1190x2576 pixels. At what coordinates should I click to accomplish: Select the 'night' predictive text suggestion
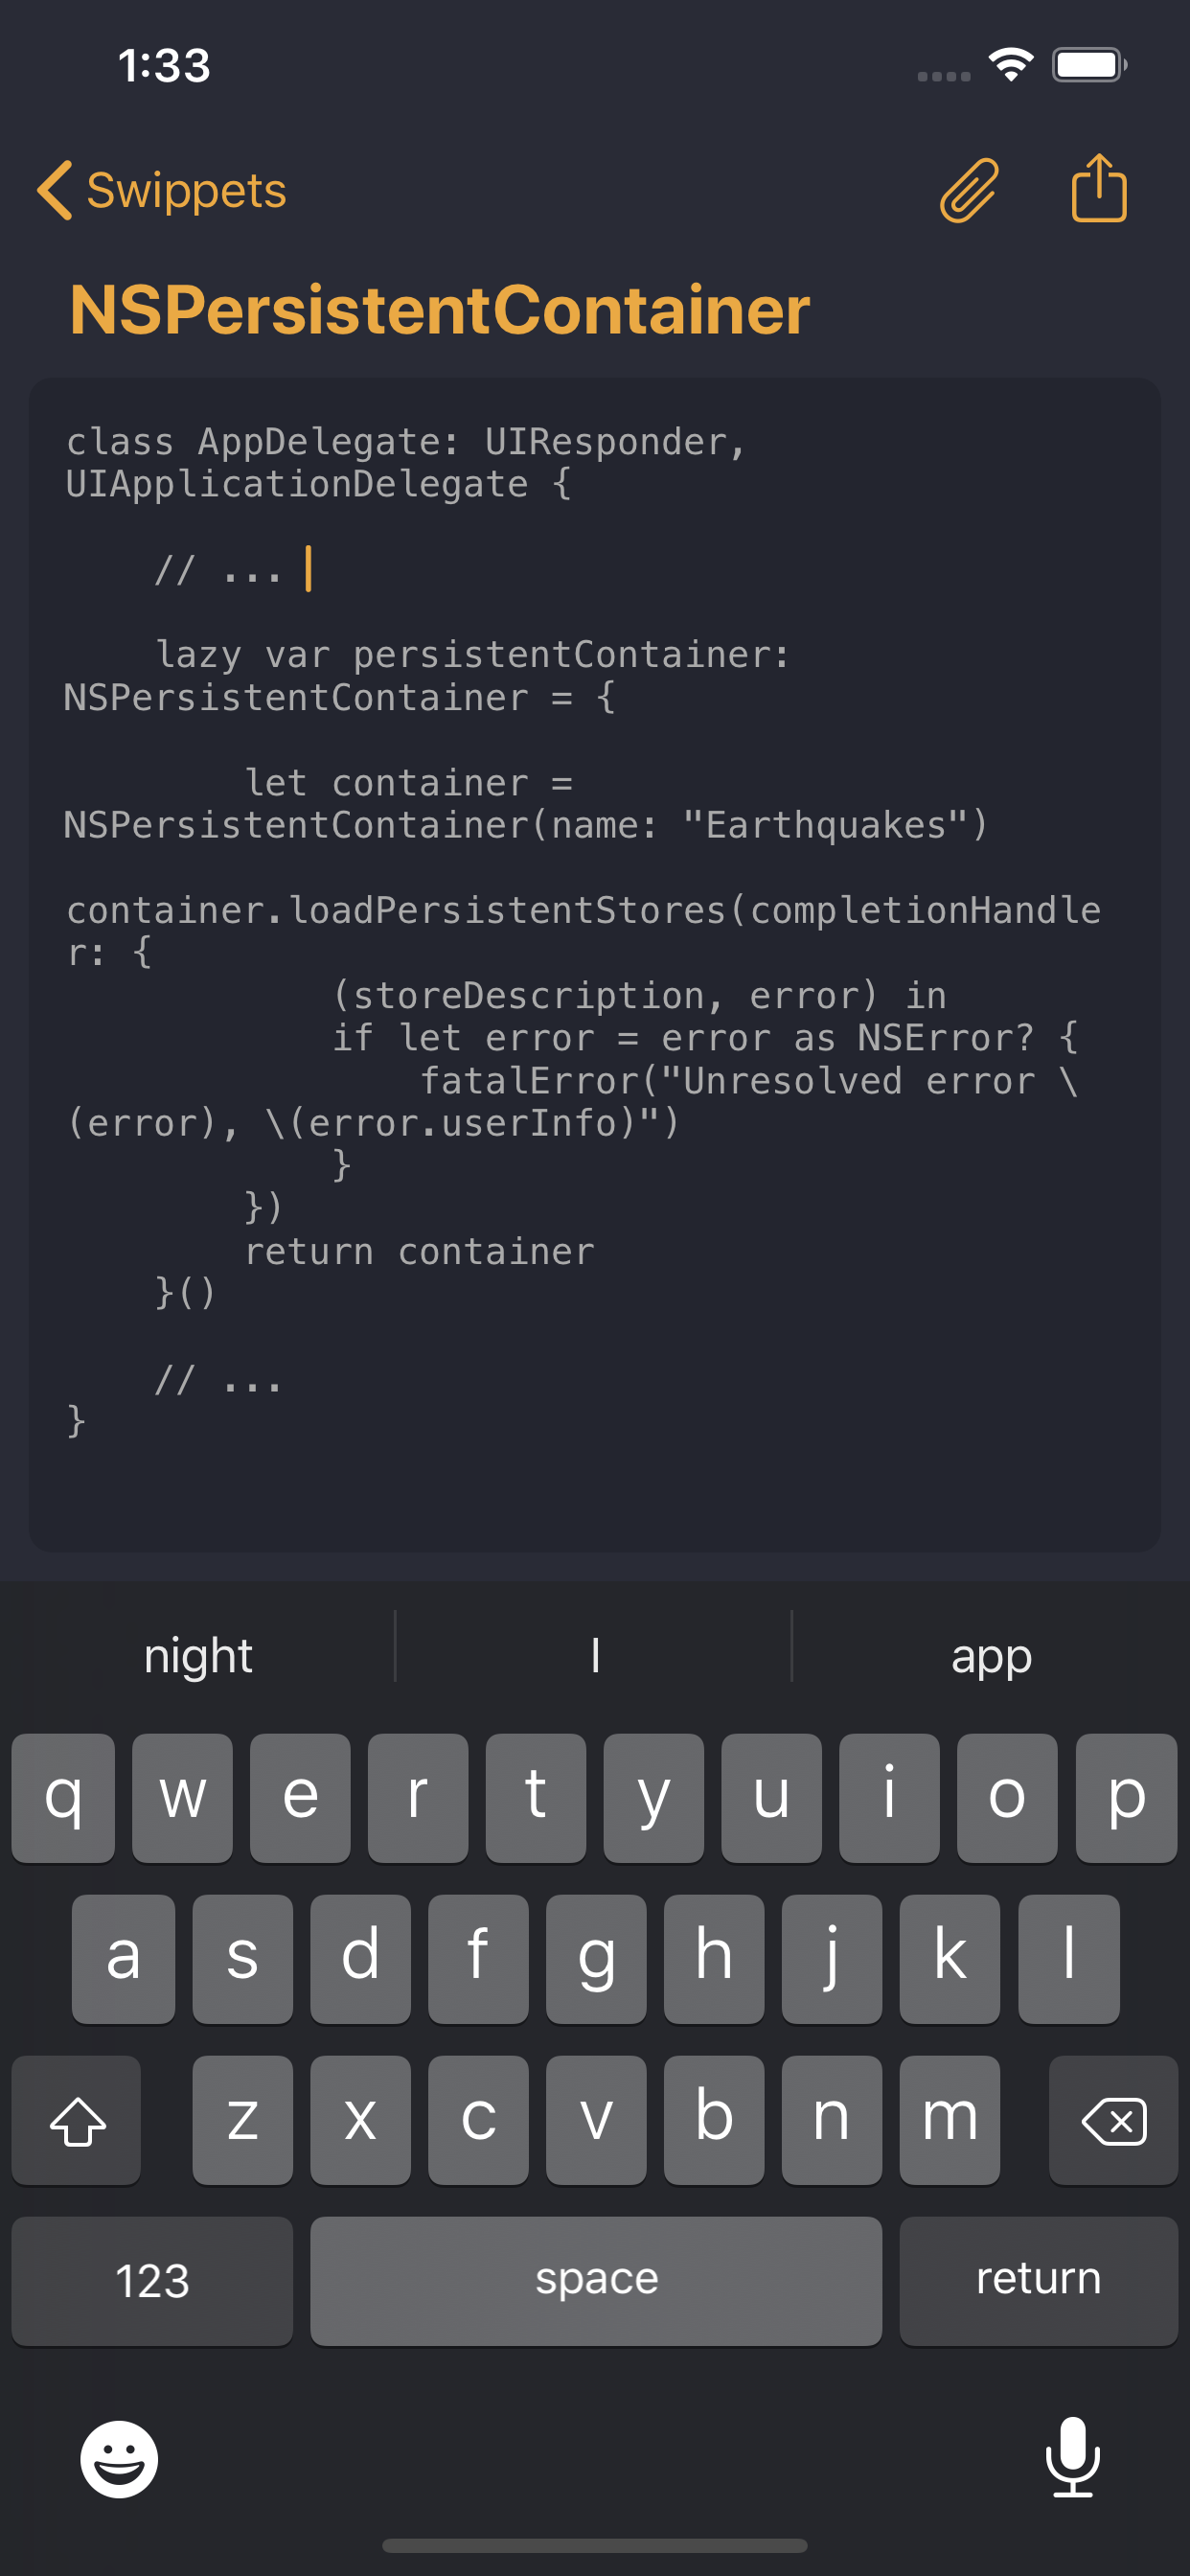coord(197,1655)
